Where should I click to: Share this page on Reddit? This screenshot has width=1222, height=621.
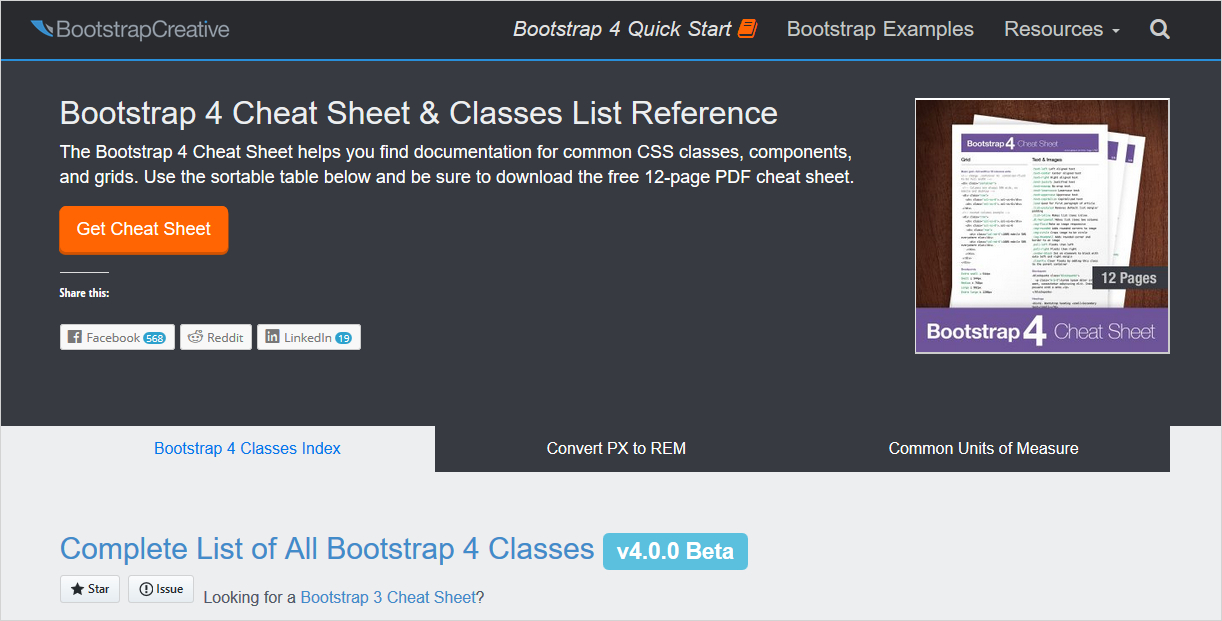click(216, 337)
